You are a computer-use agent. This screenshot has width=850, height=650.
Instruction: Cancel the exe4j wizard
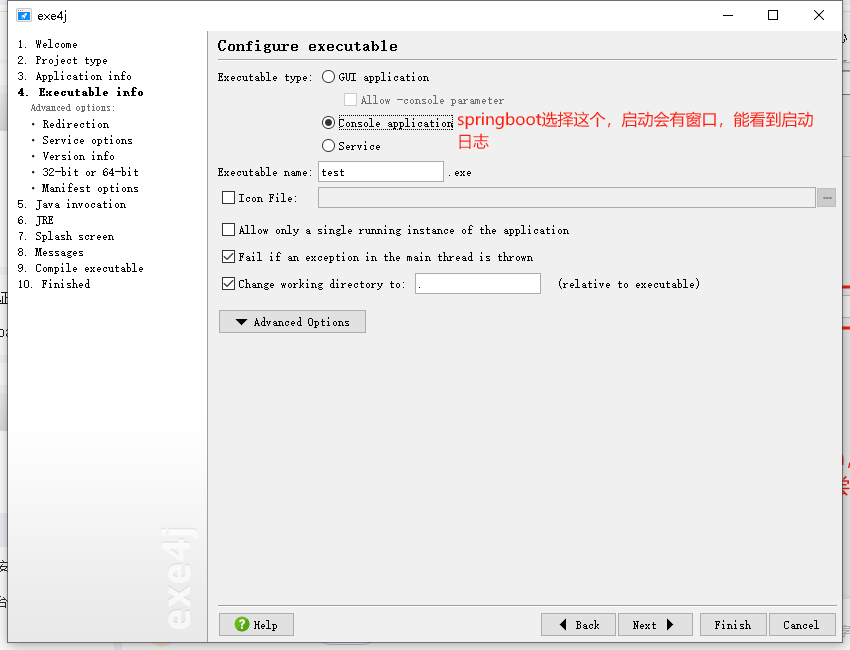tap(802, 624)
